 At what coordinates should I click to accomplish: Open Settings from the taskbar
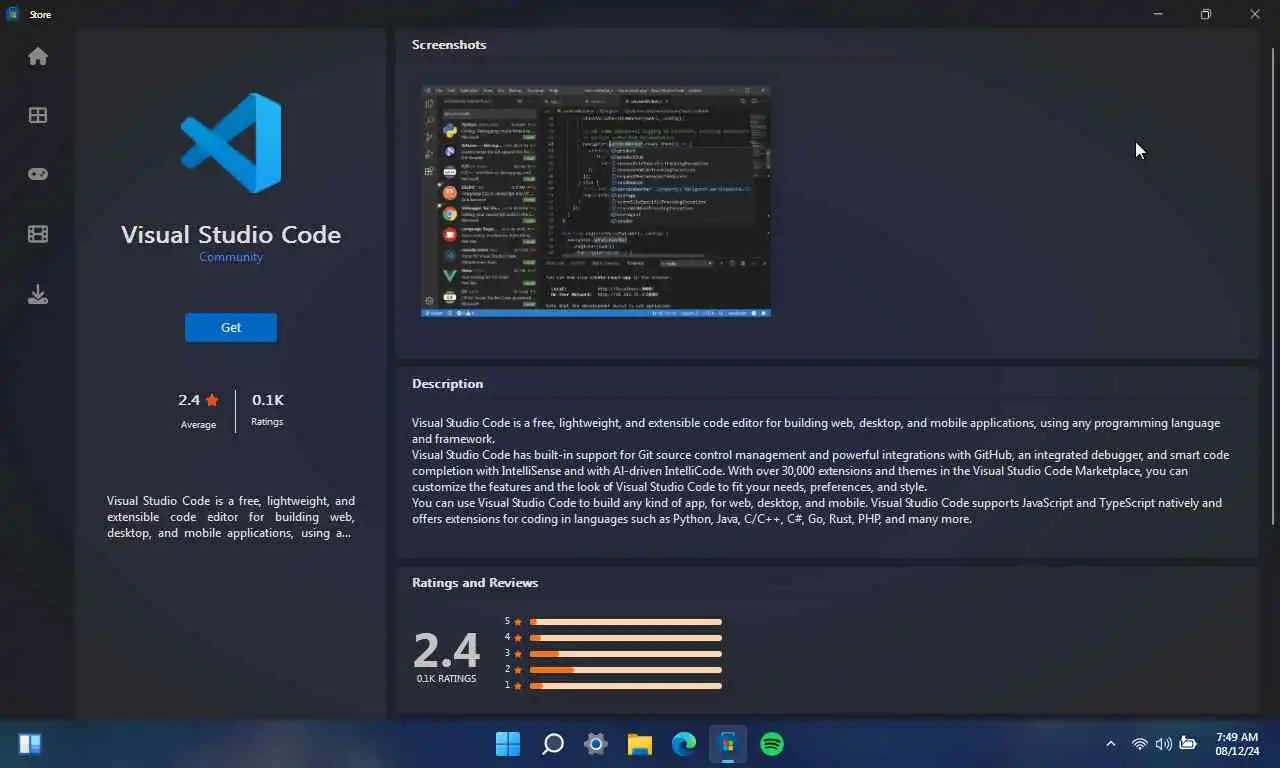(x=596, y=744)
